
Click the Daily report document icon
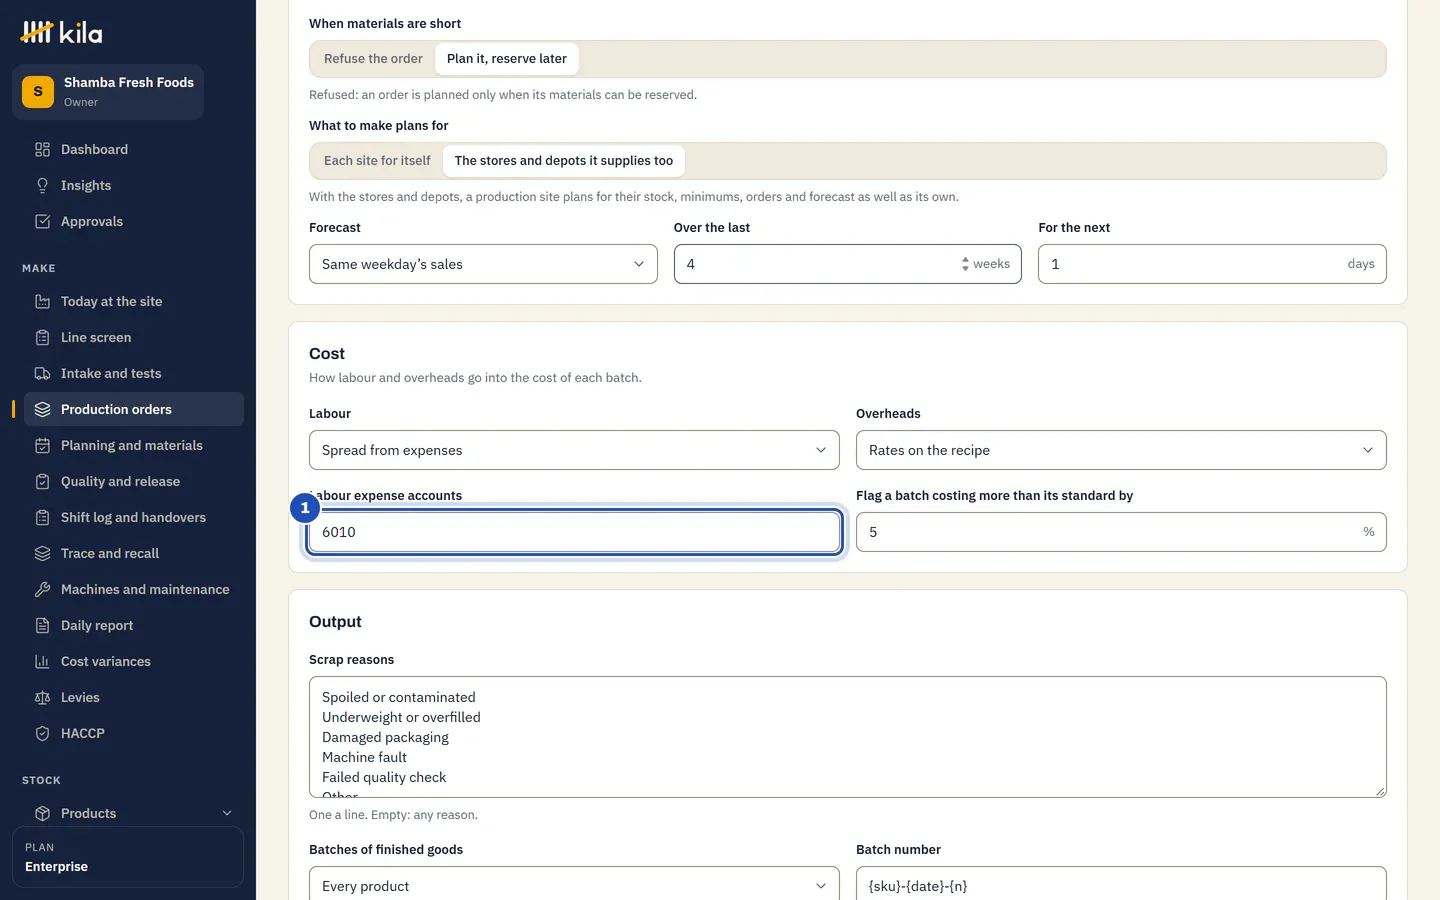tap(42, 626)
